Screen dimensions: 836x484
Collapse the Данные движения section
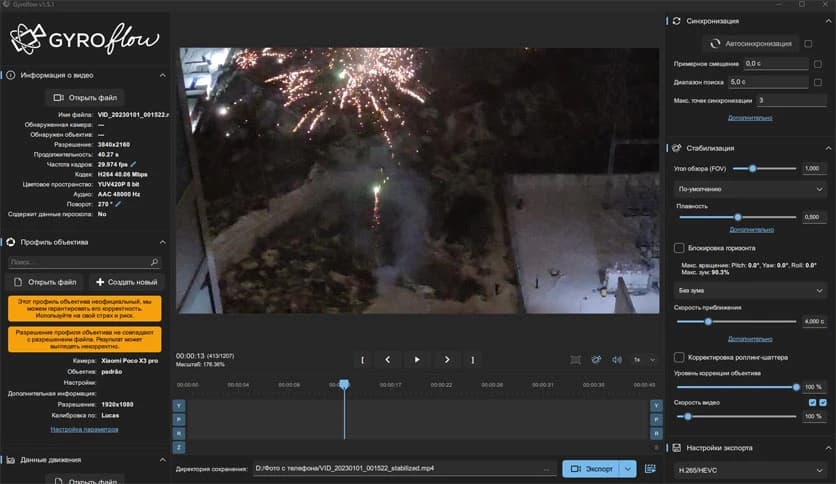pos(162,459)
